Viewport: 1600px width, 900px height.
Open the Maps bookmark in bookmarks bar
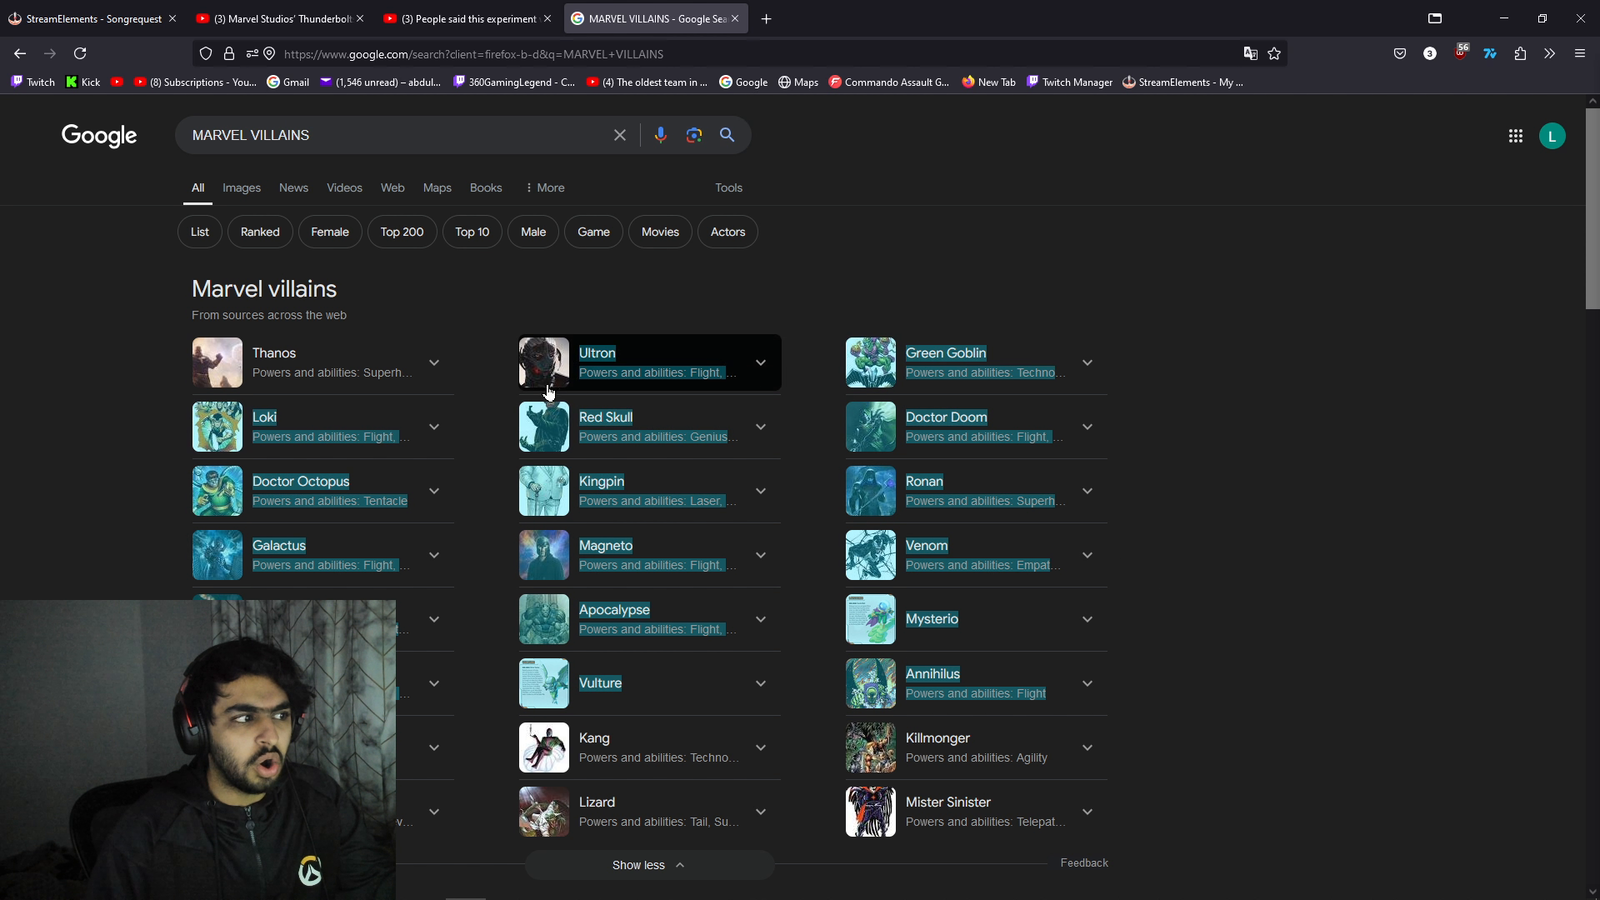coord(798,82)
